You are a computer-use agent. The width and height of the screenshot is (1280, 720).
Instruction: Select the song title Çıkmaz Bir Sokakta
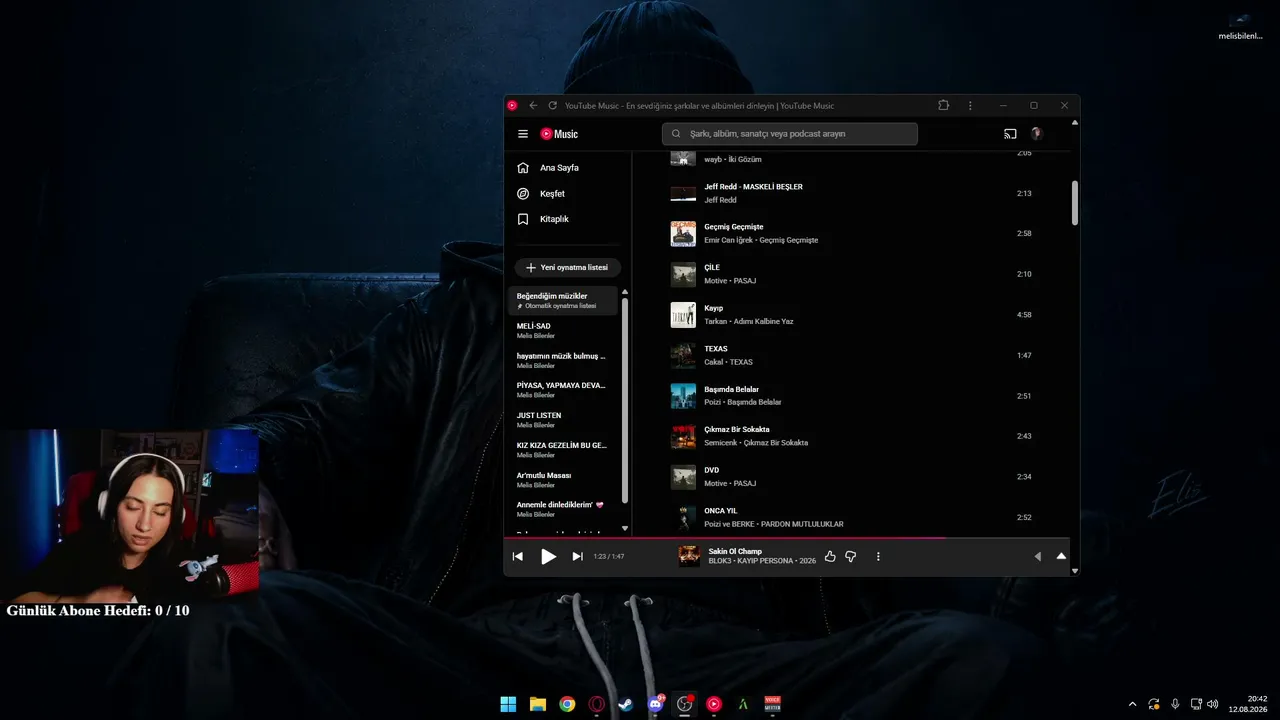737,429
